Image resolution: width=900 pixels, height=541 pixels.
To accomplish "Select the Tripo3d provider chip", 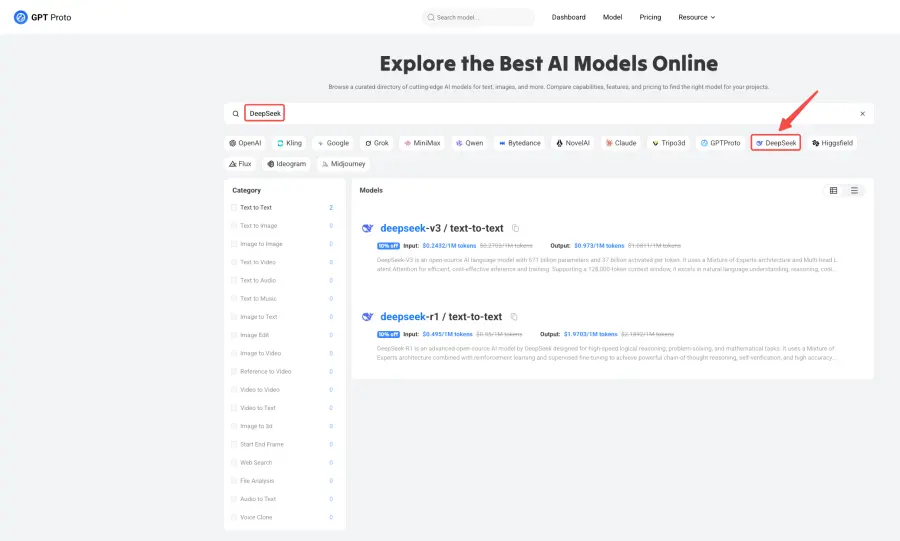I will (x=669, y=143).
